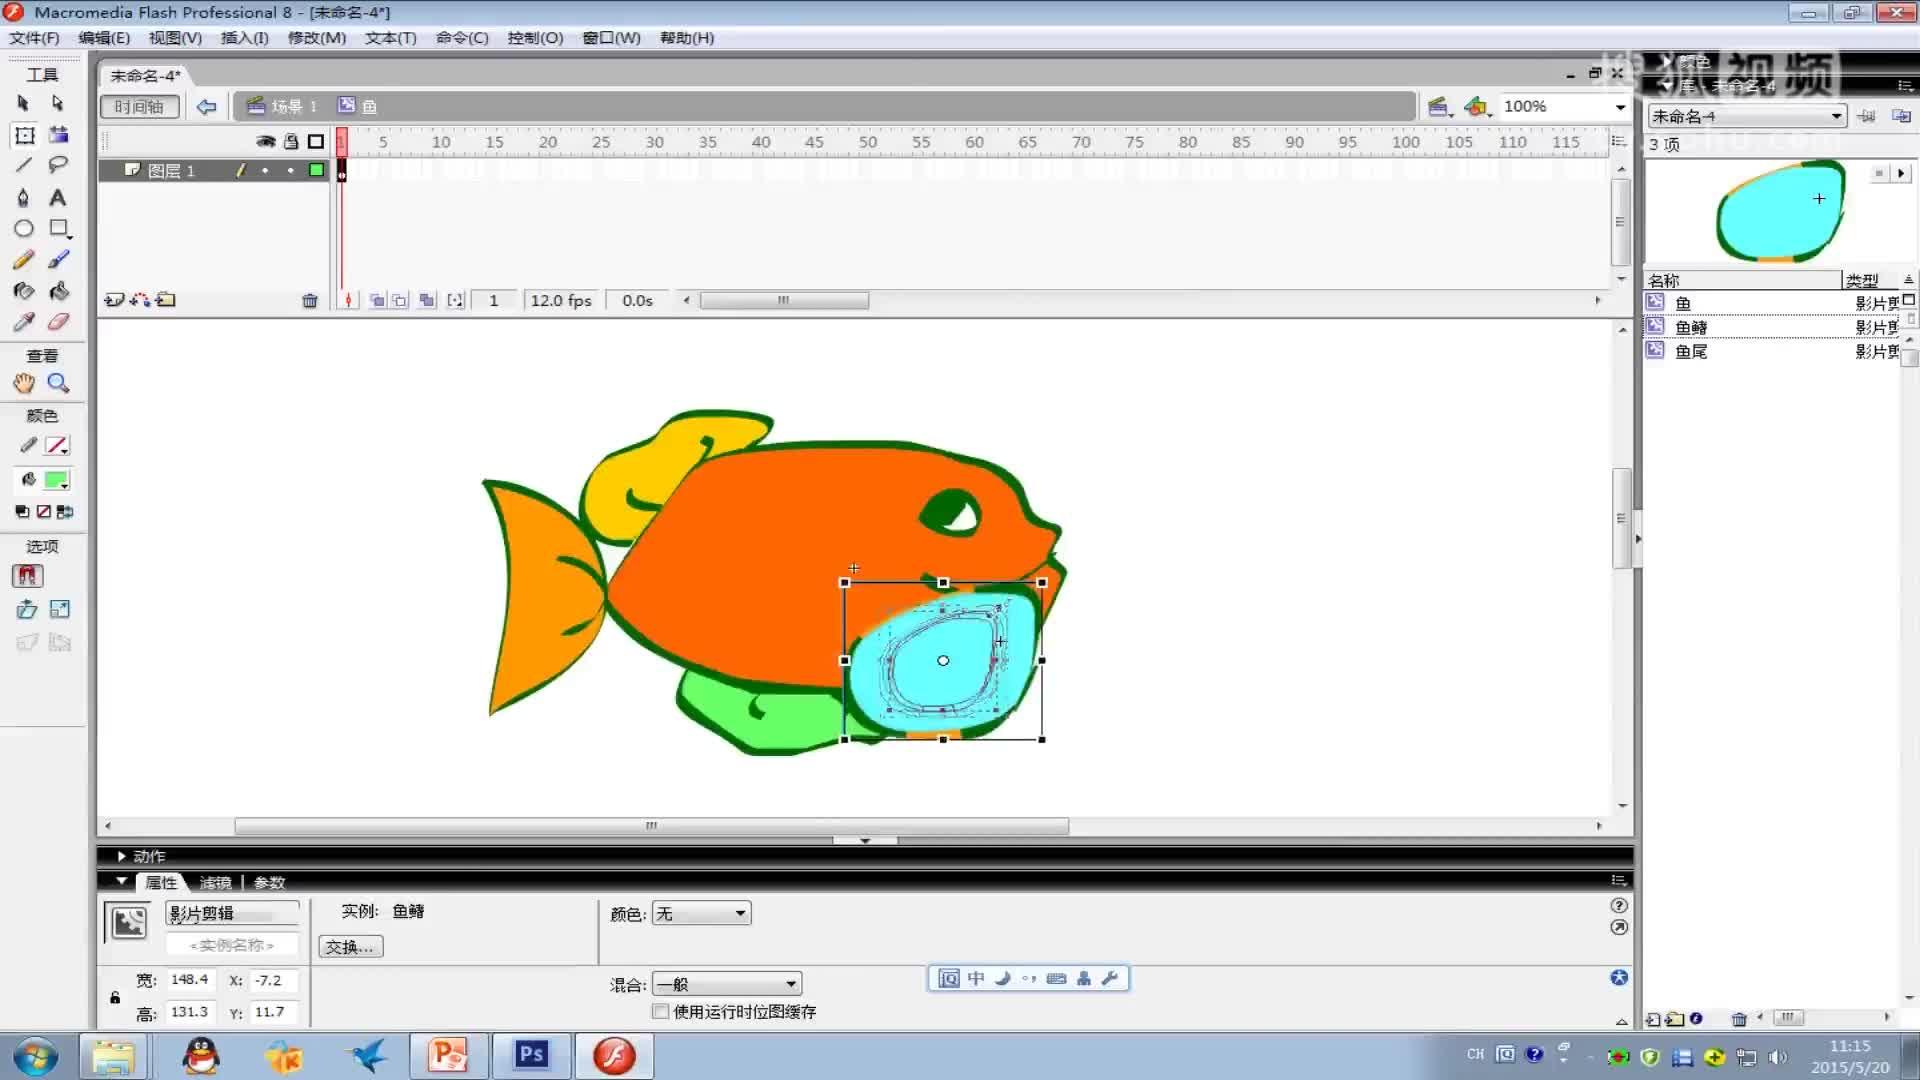Select the Oval tool
Viewport: 1920px width, 1080px height.
coord(24,228)
